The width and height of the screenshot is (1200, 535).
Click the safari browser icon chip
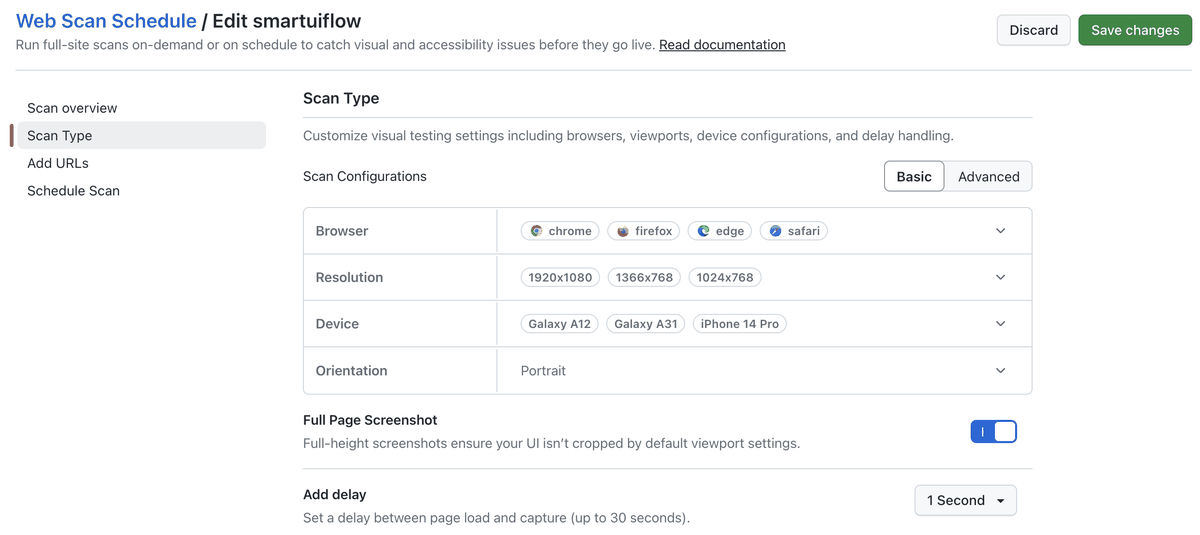[794, 231]
